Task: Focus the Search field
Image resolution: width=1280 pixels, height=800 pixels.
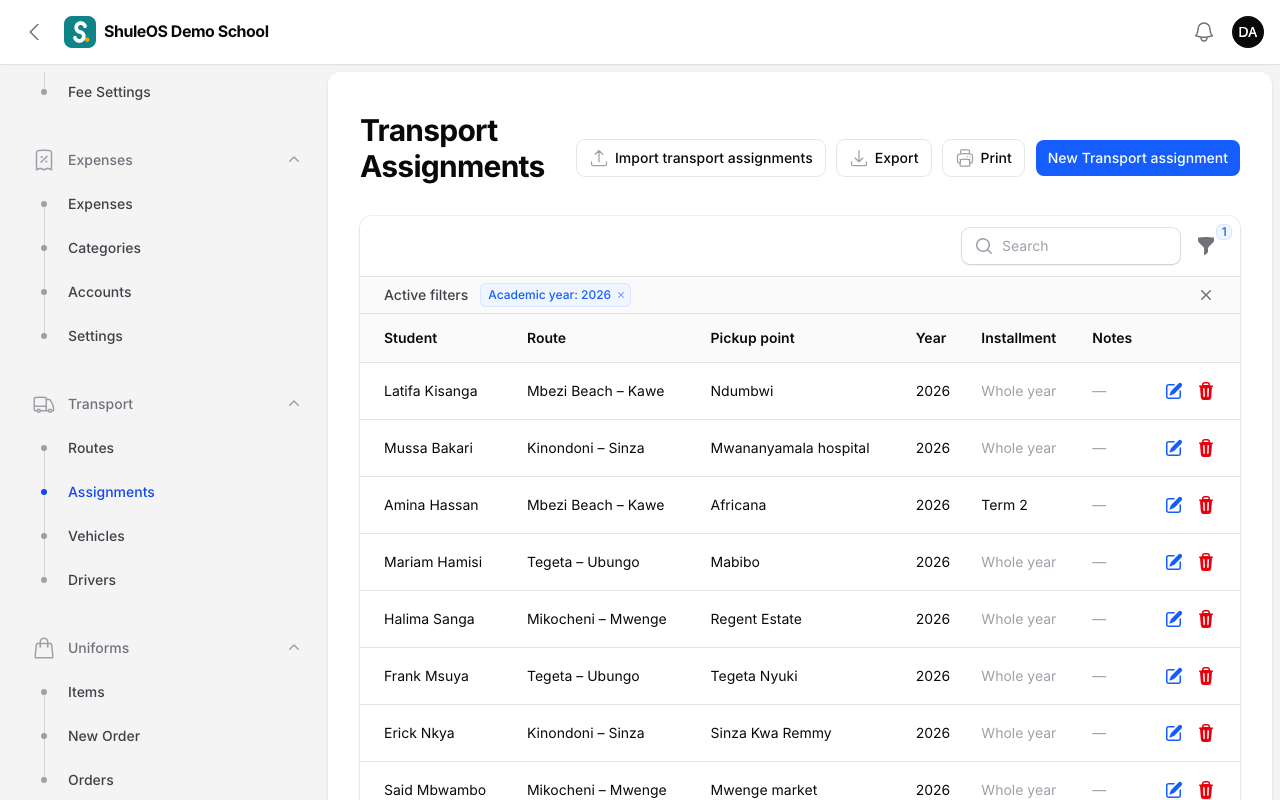Action: click(x=1071, y=246)
